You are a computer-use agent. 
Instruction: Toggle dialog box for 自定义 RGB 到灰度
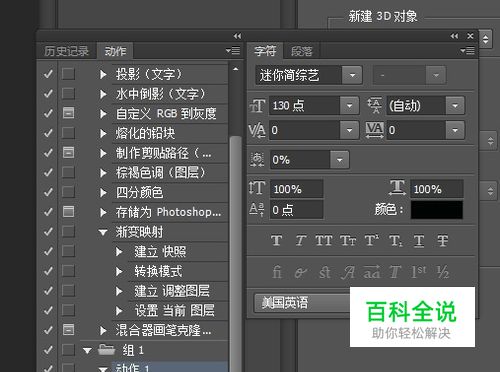click(68, 113)
